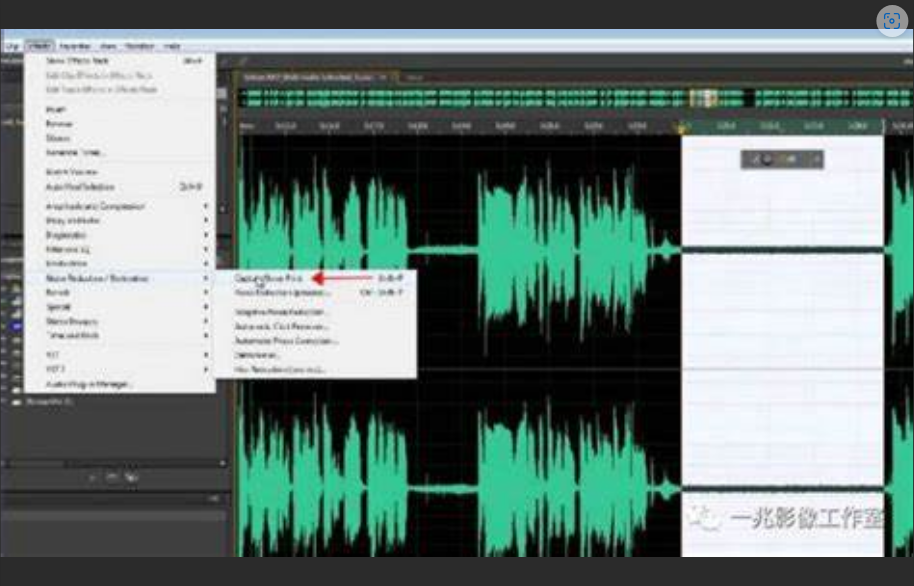Viewport: 914px width, 586px height.
Task: Expand the Reverb submenu
Action: (x=58, y=292)
